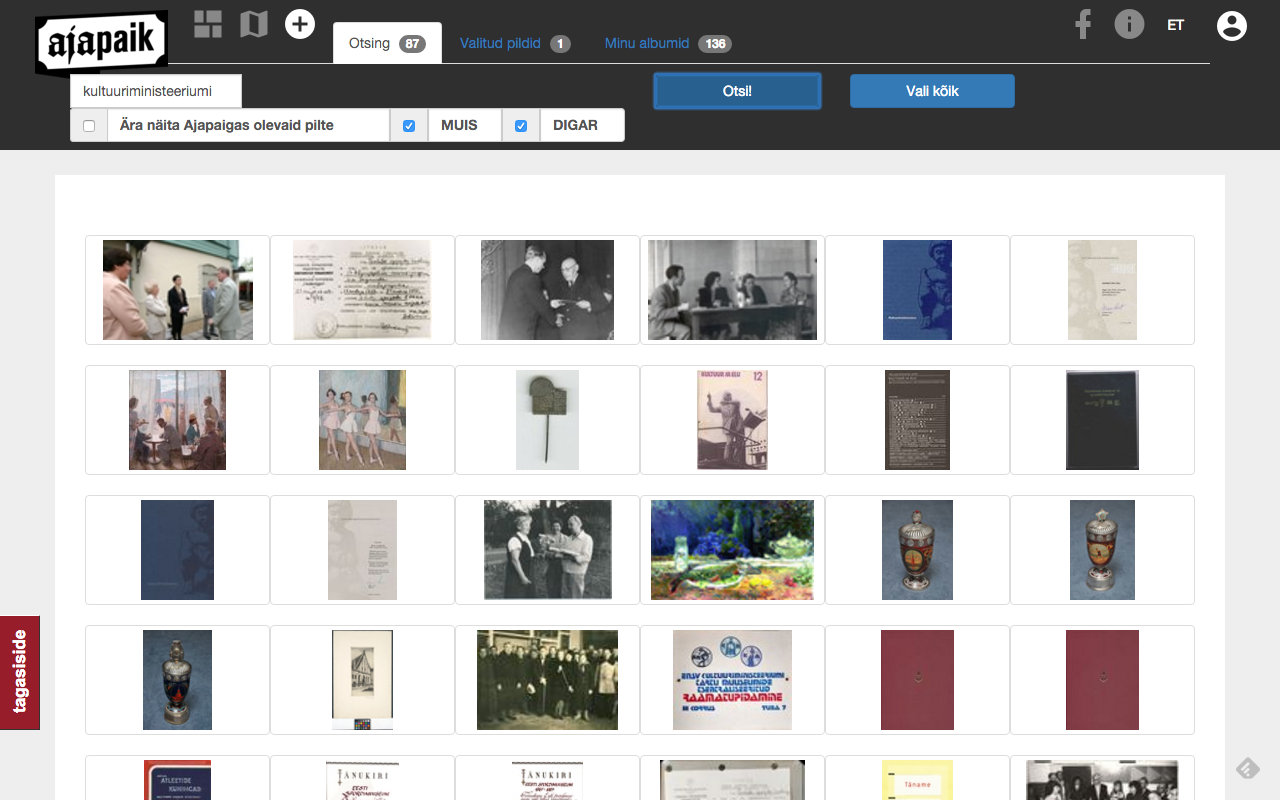Focus the search field containing kultuuriministeeriumi

pyautogui.click(x=156, y=91)
